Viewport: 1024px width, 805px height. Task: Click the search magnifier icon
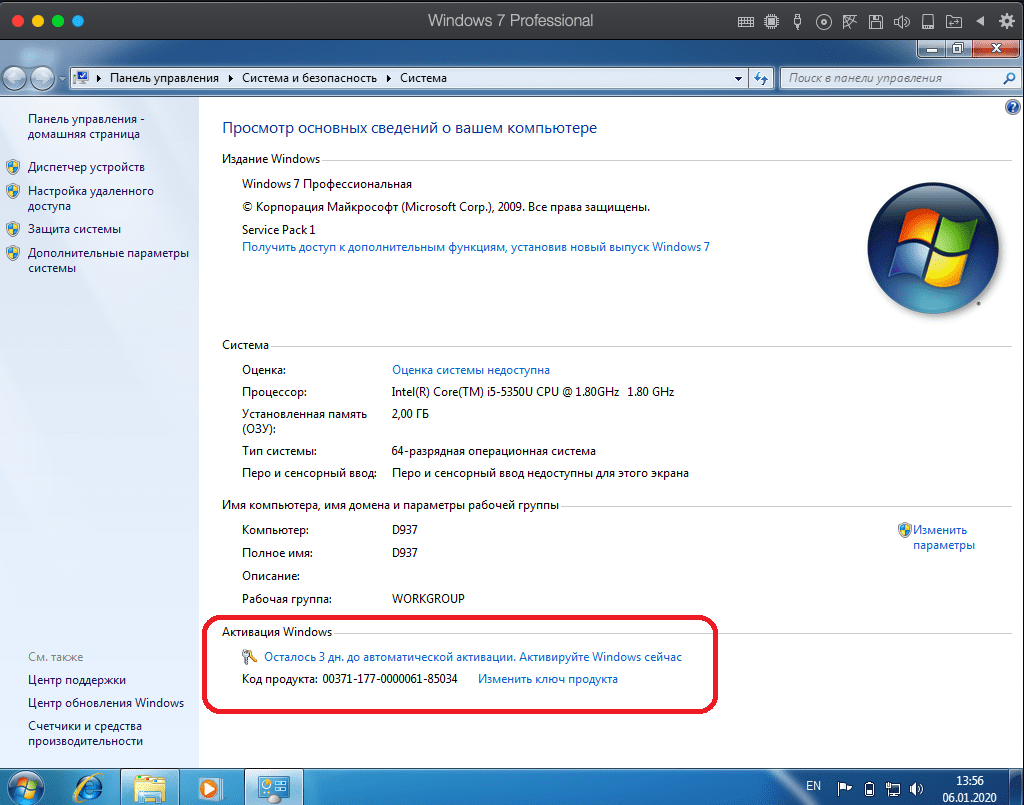point(1009,78)
